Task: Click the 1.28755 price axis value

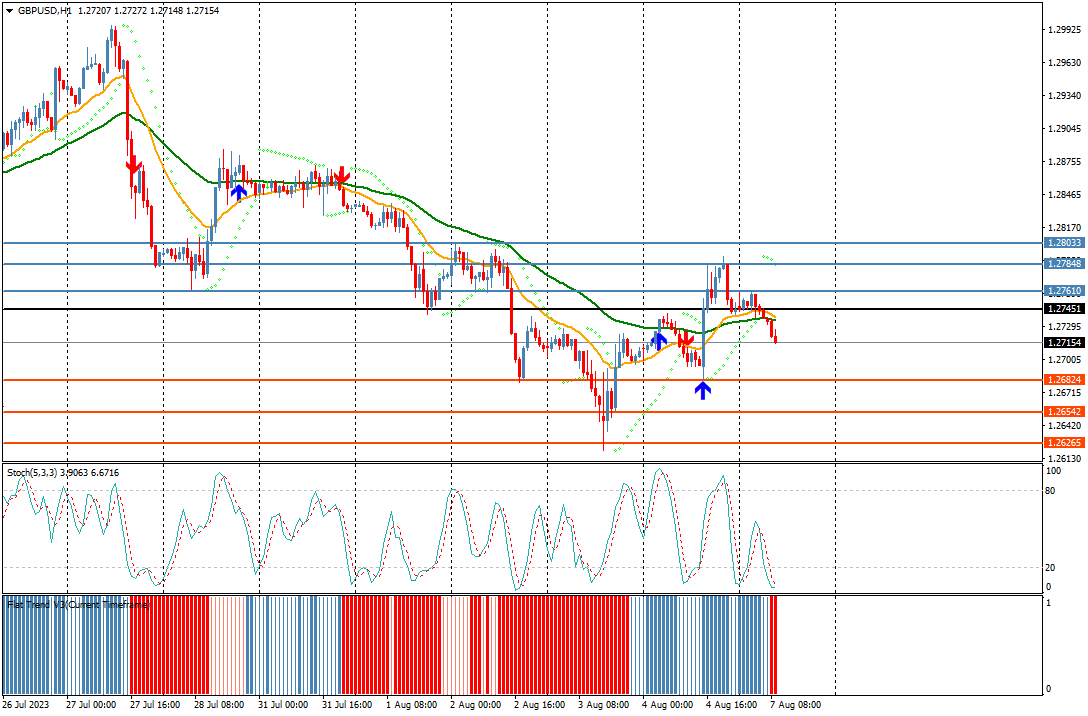Action: point(1064,162)
